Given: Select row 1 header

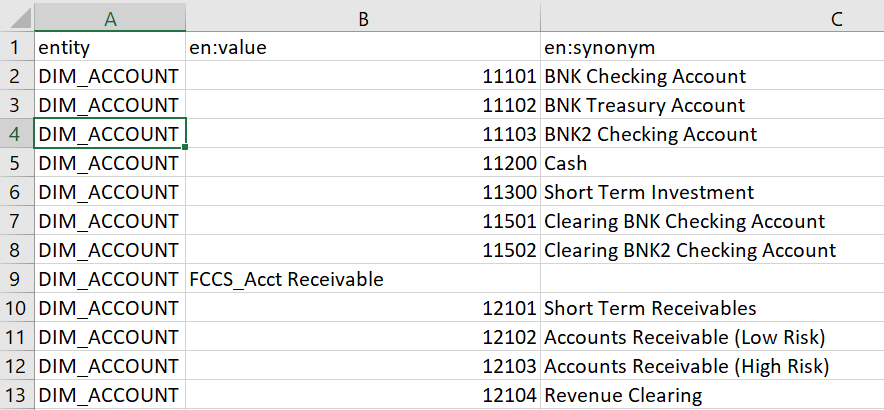Looking at the screenshot, I should coord(16,47).
